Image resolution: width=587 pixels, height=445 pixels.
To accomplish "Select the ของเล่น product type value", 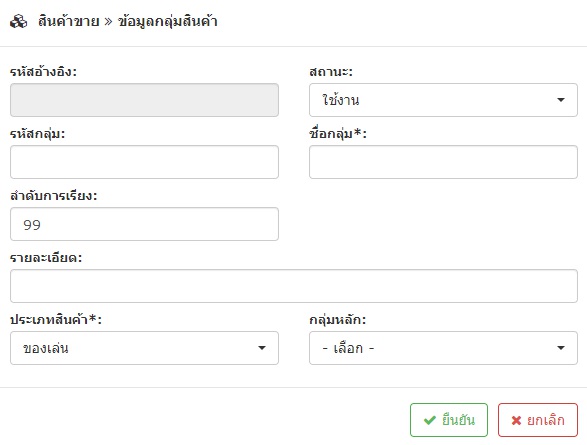I will click(46, 348).
